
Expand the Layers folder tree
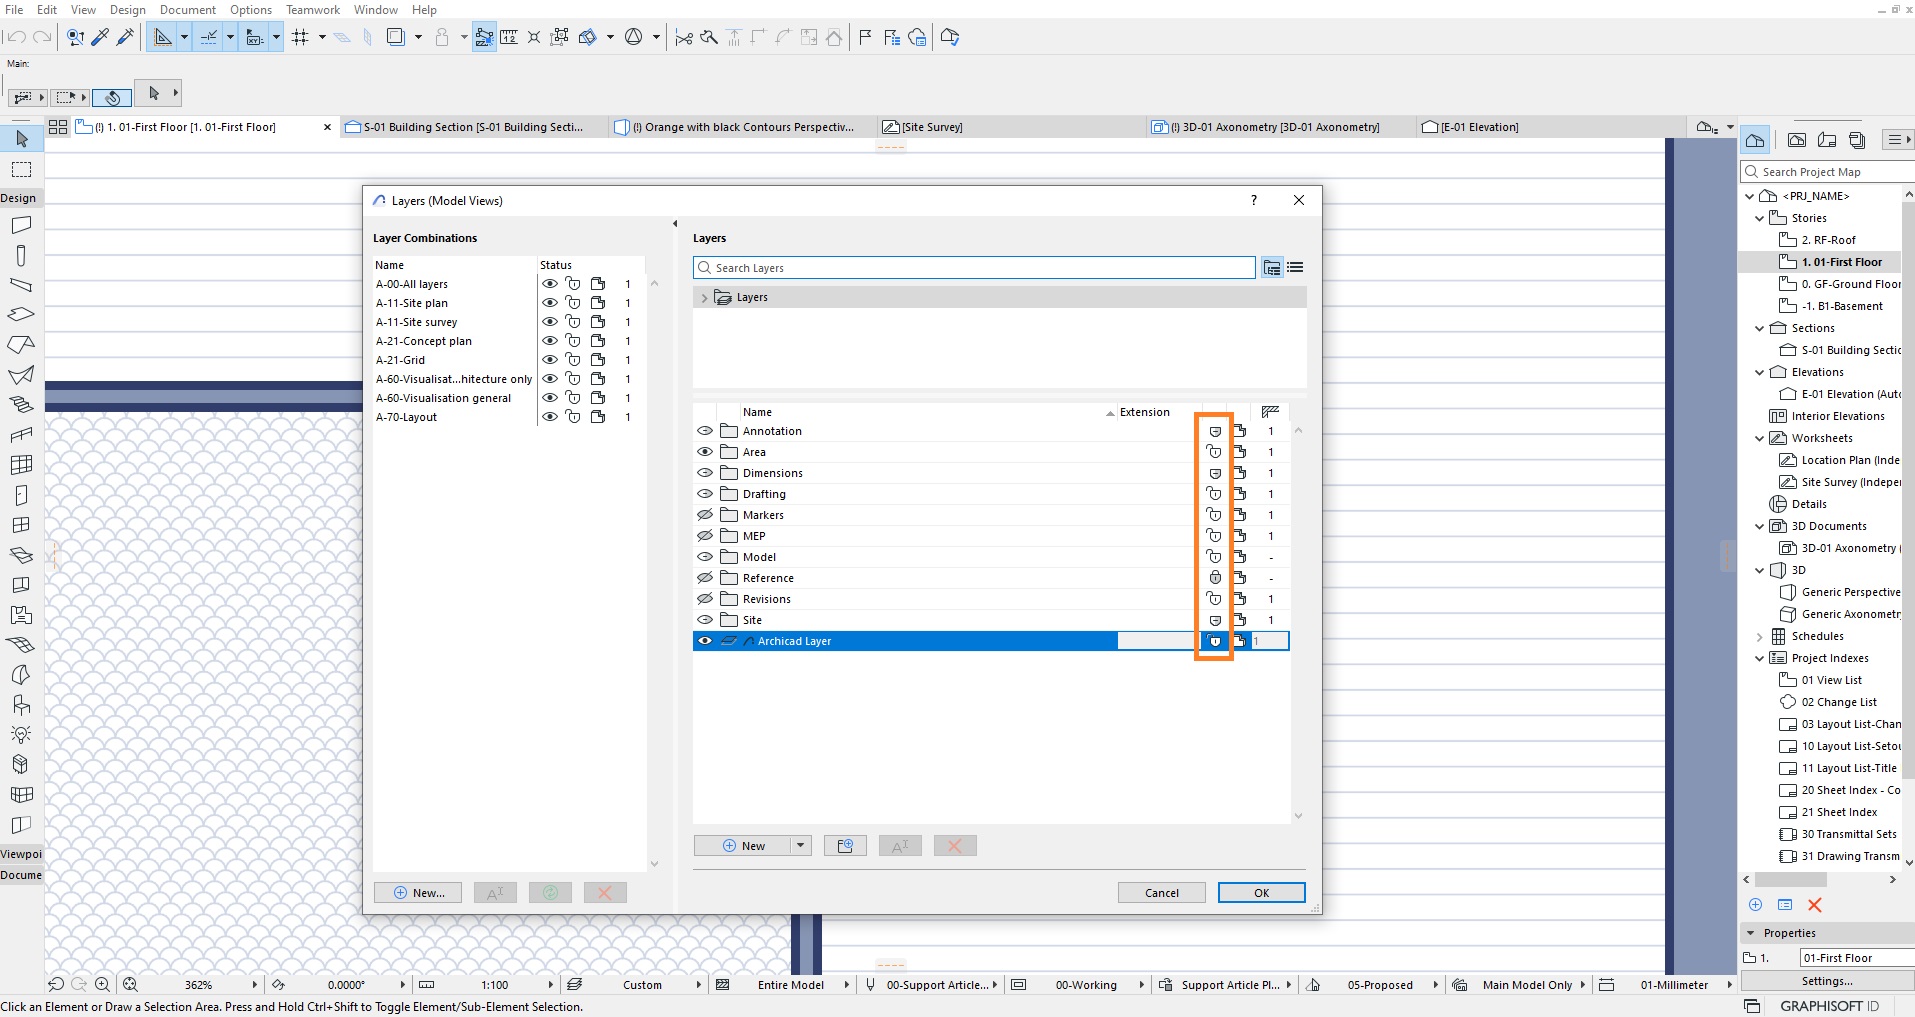click(x=704, y=298)
